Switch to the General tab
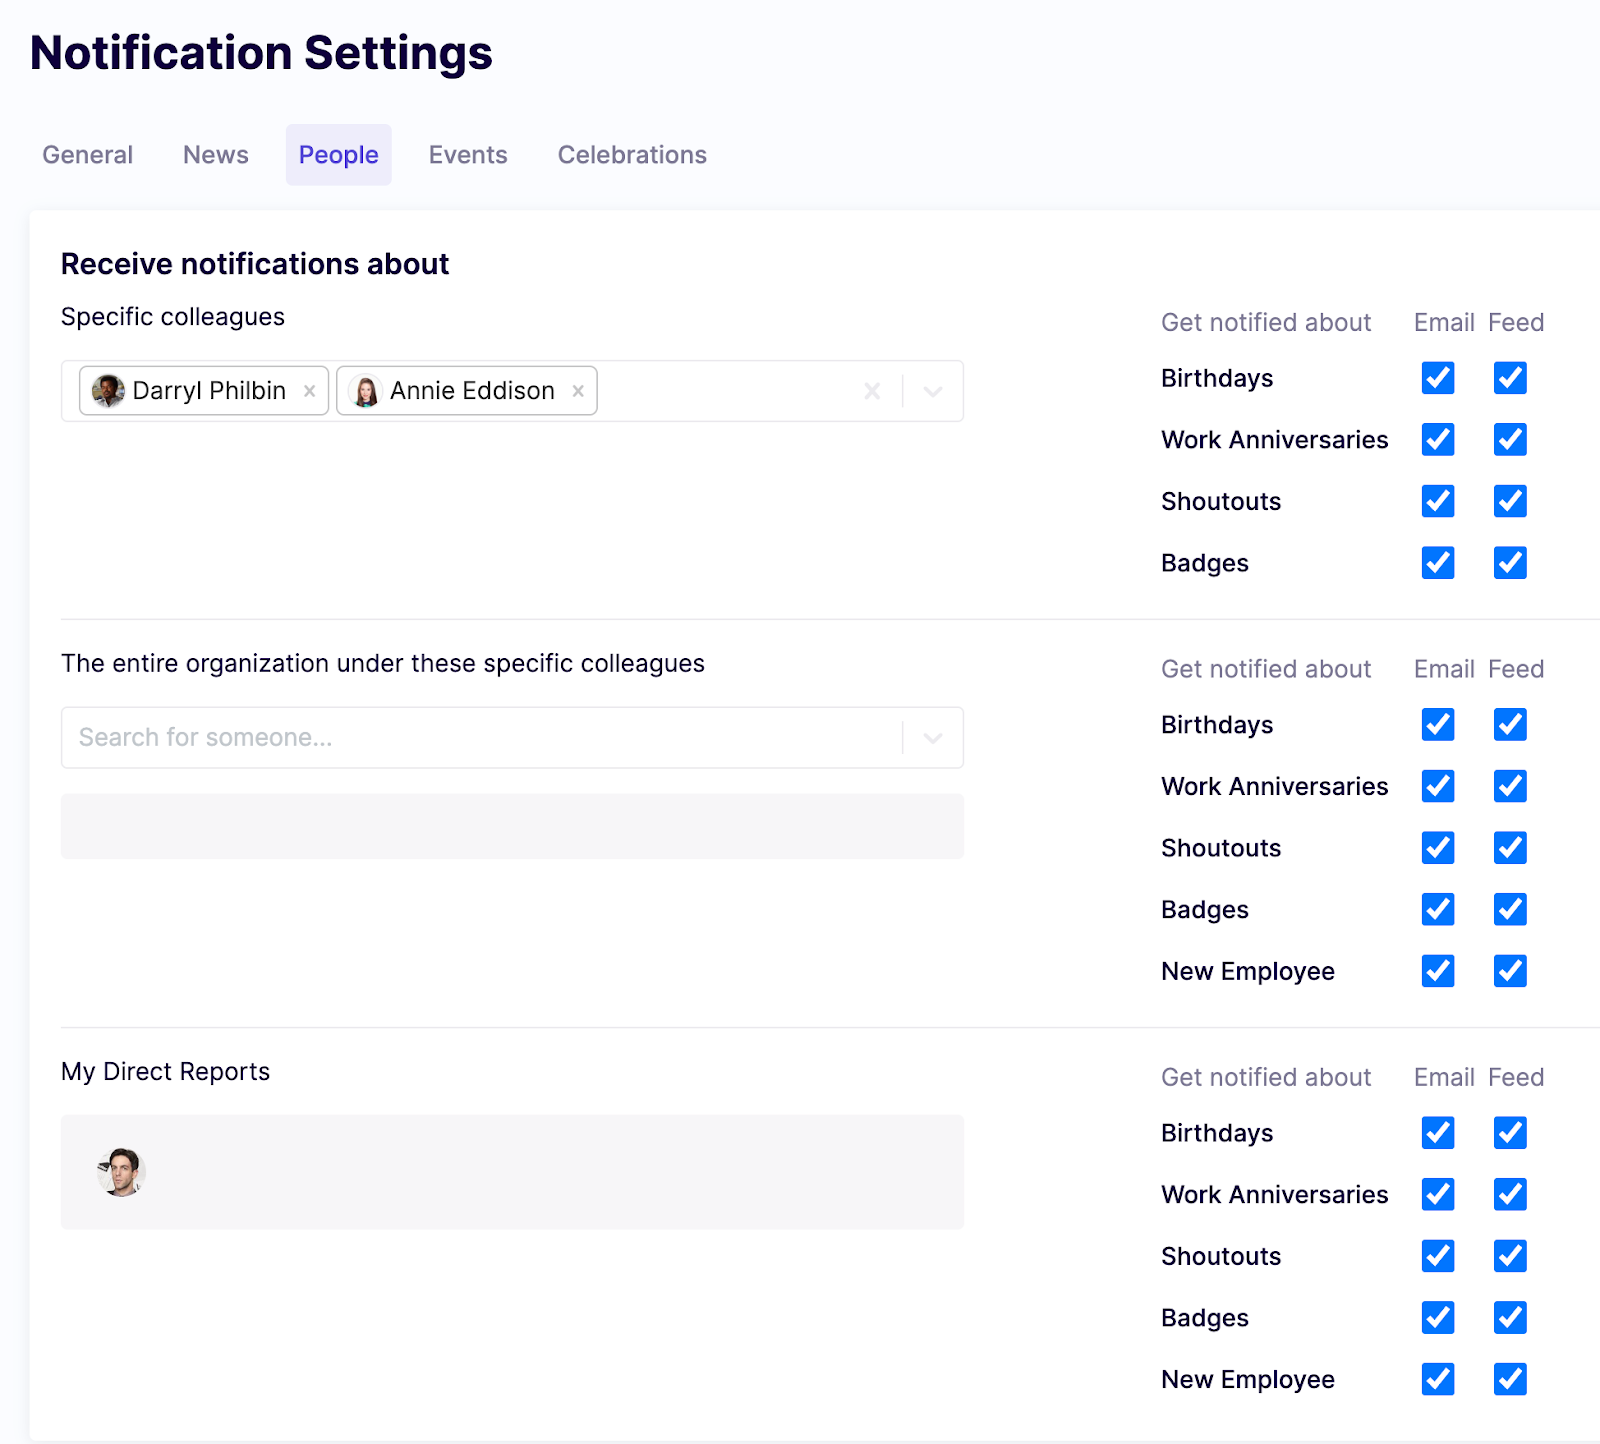This screenshot has width=1600, height=1444. point(87,155)
